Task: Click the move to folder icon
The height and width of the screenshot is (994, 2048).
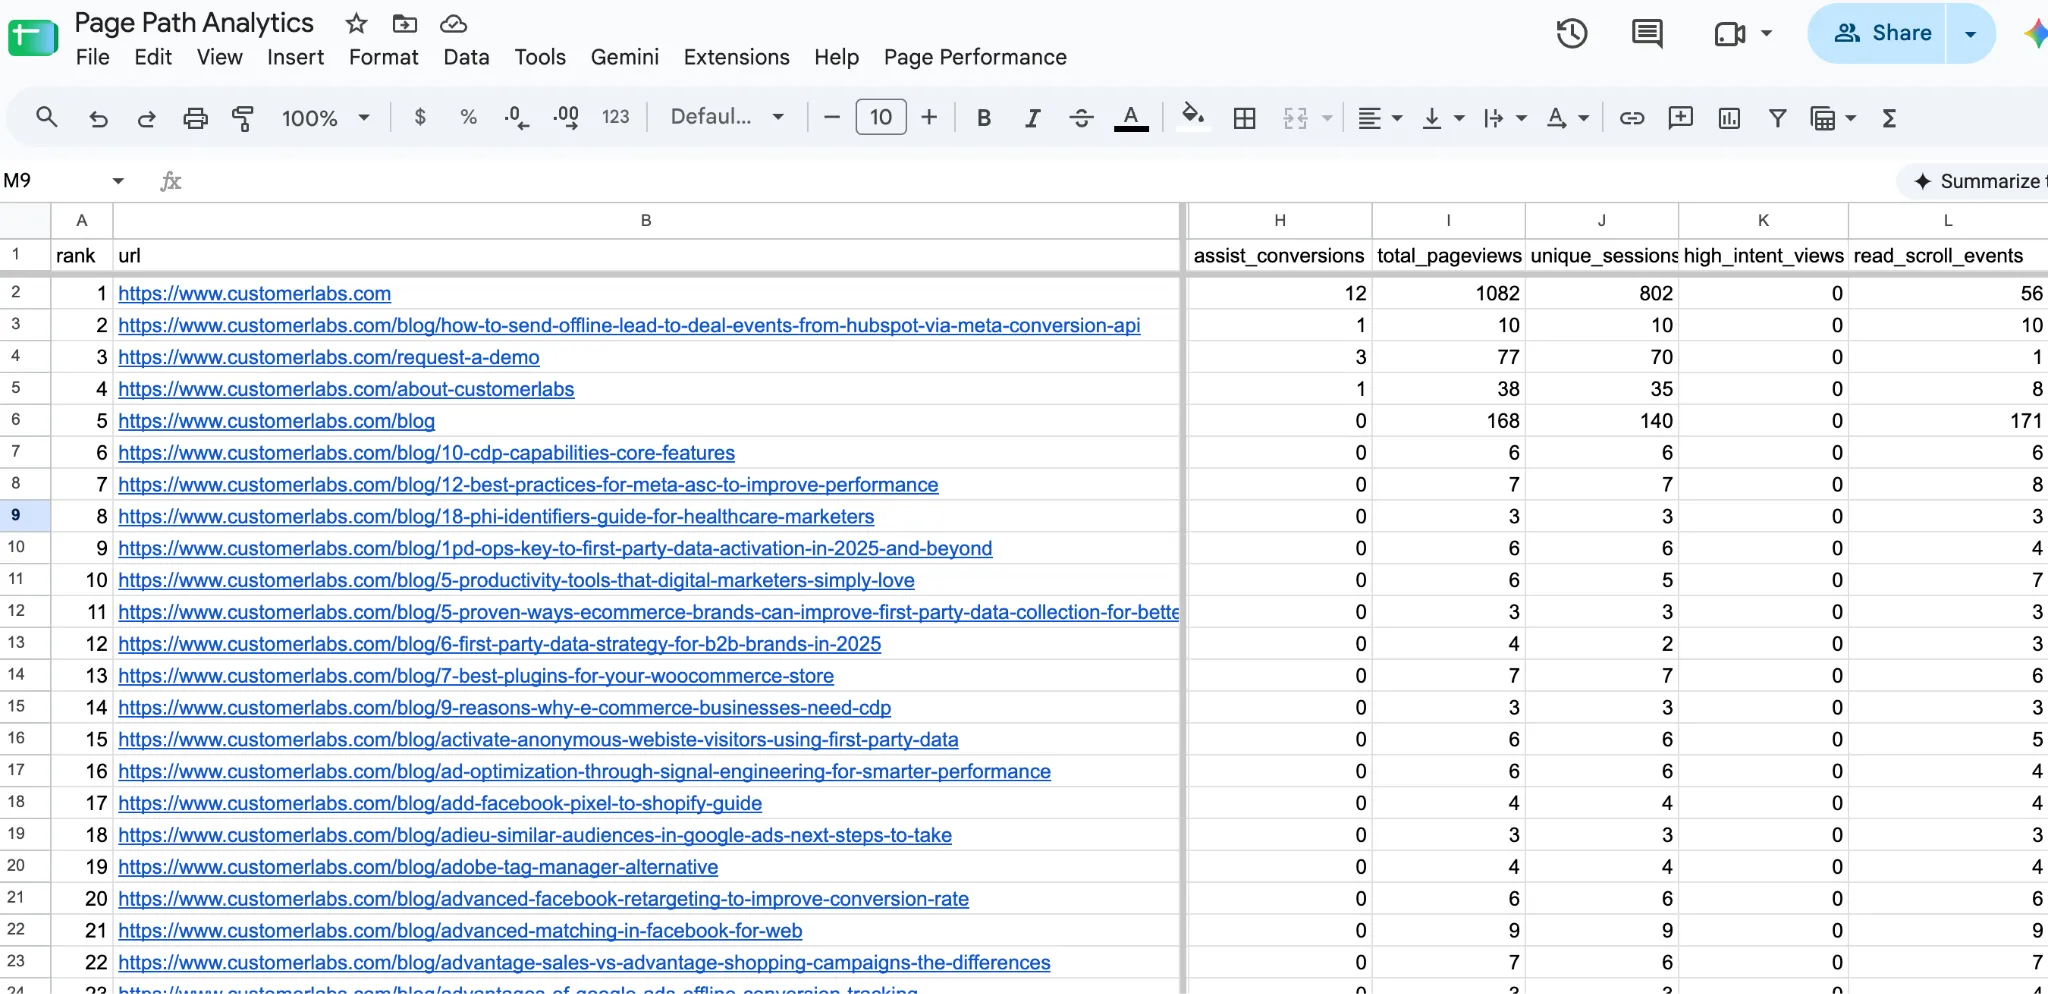Action: [405, 23]
